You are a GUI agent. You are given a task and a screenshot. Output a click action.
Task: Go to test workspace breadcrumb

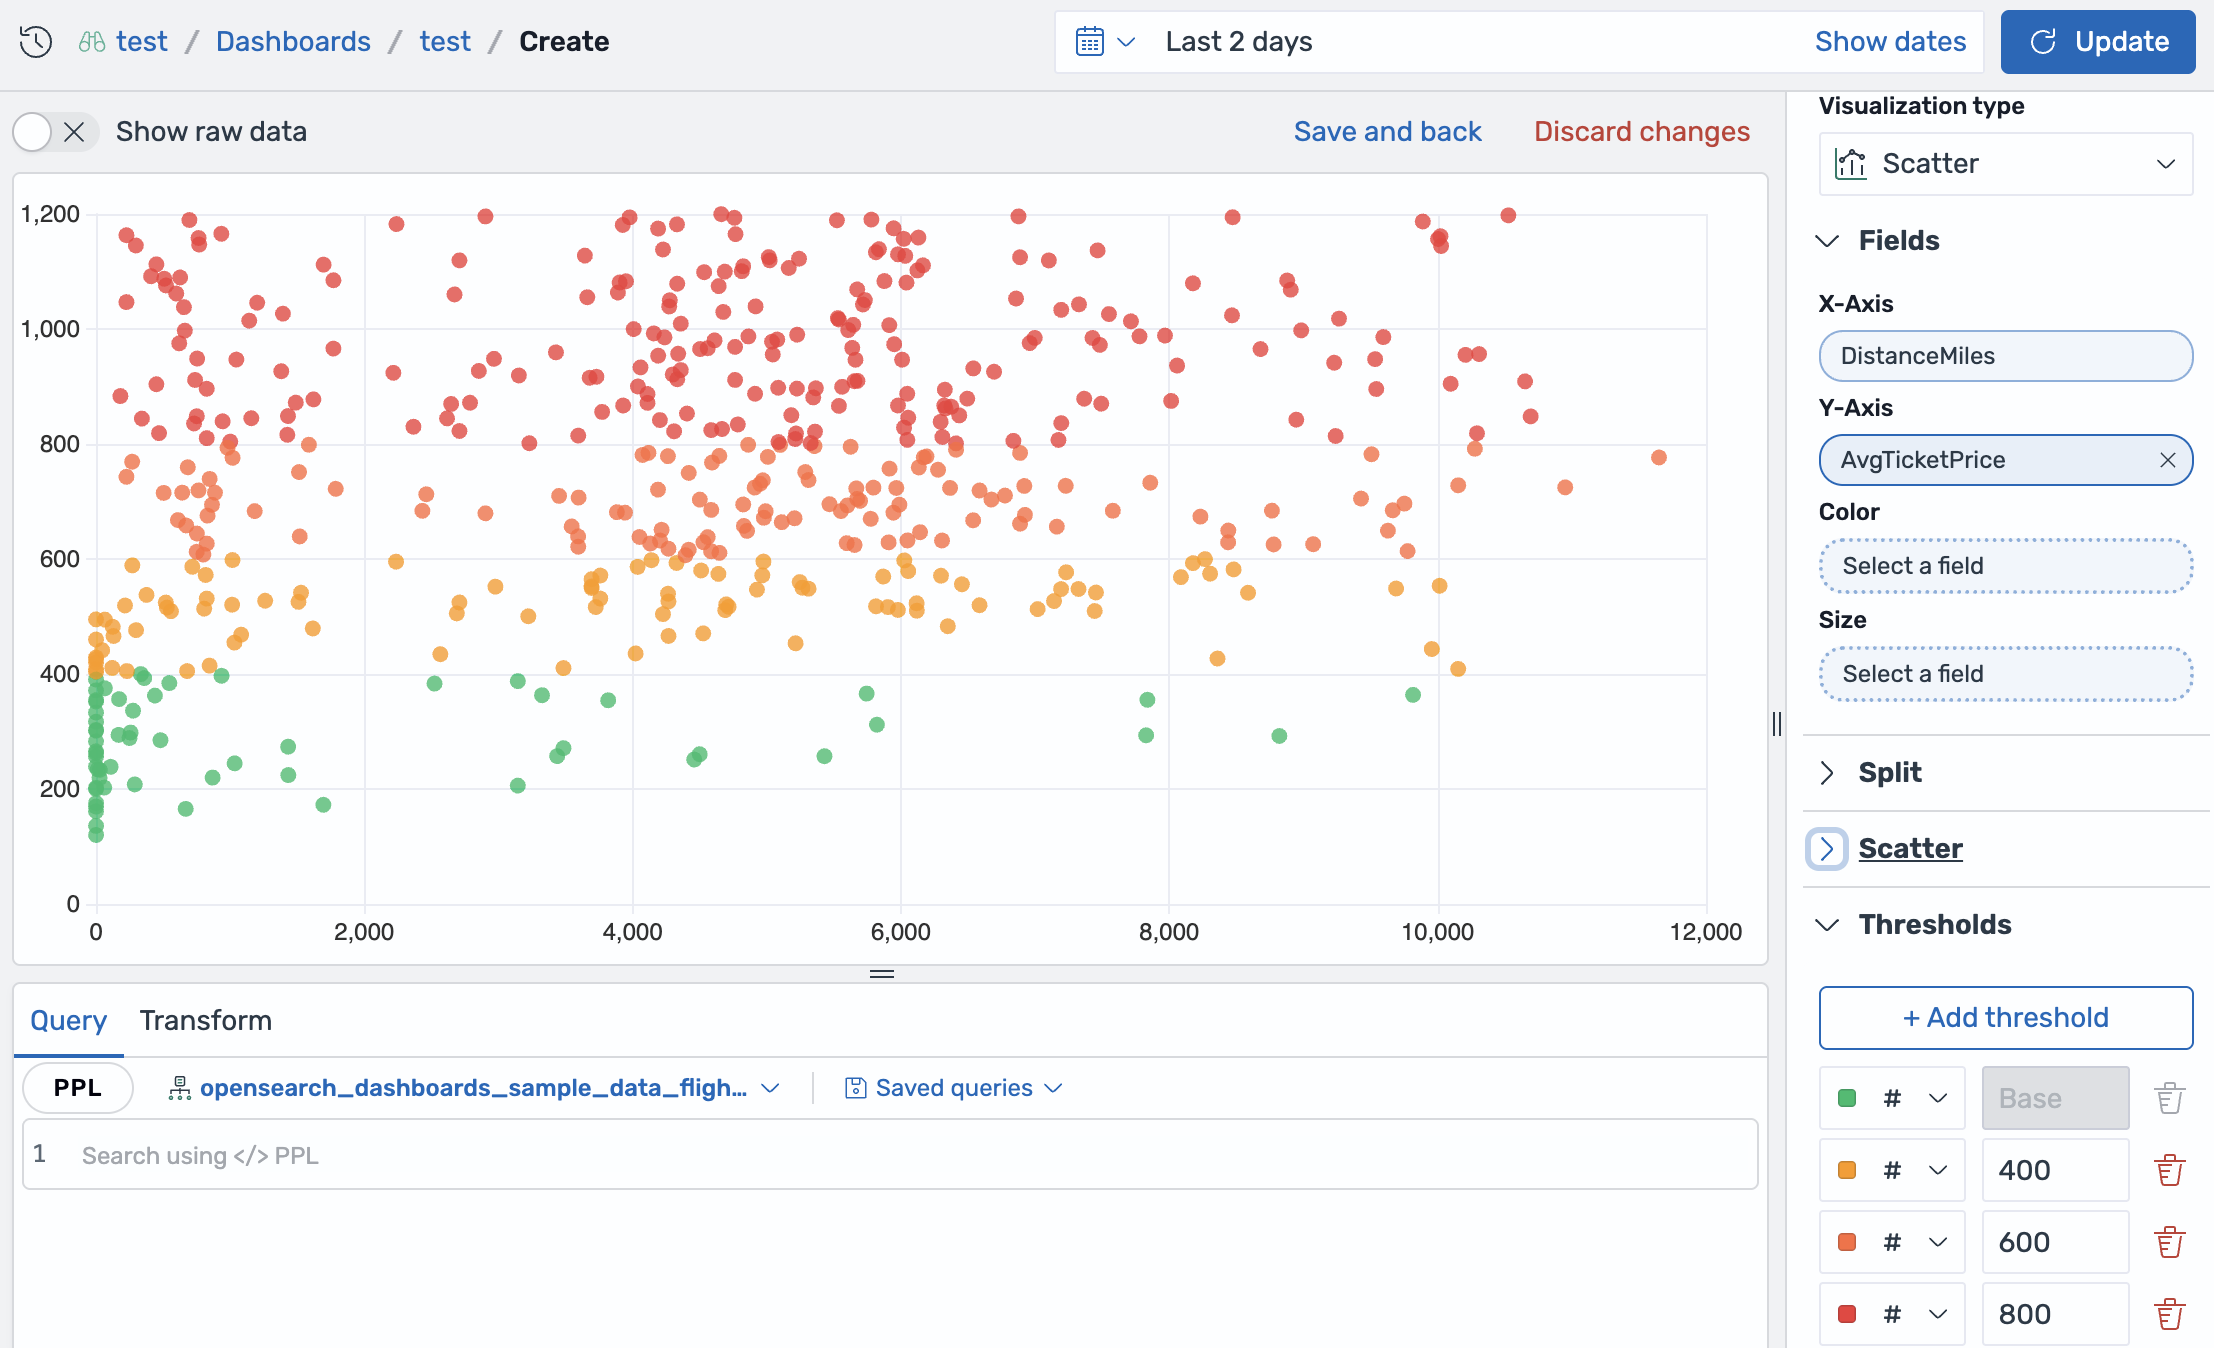(141, 42)
